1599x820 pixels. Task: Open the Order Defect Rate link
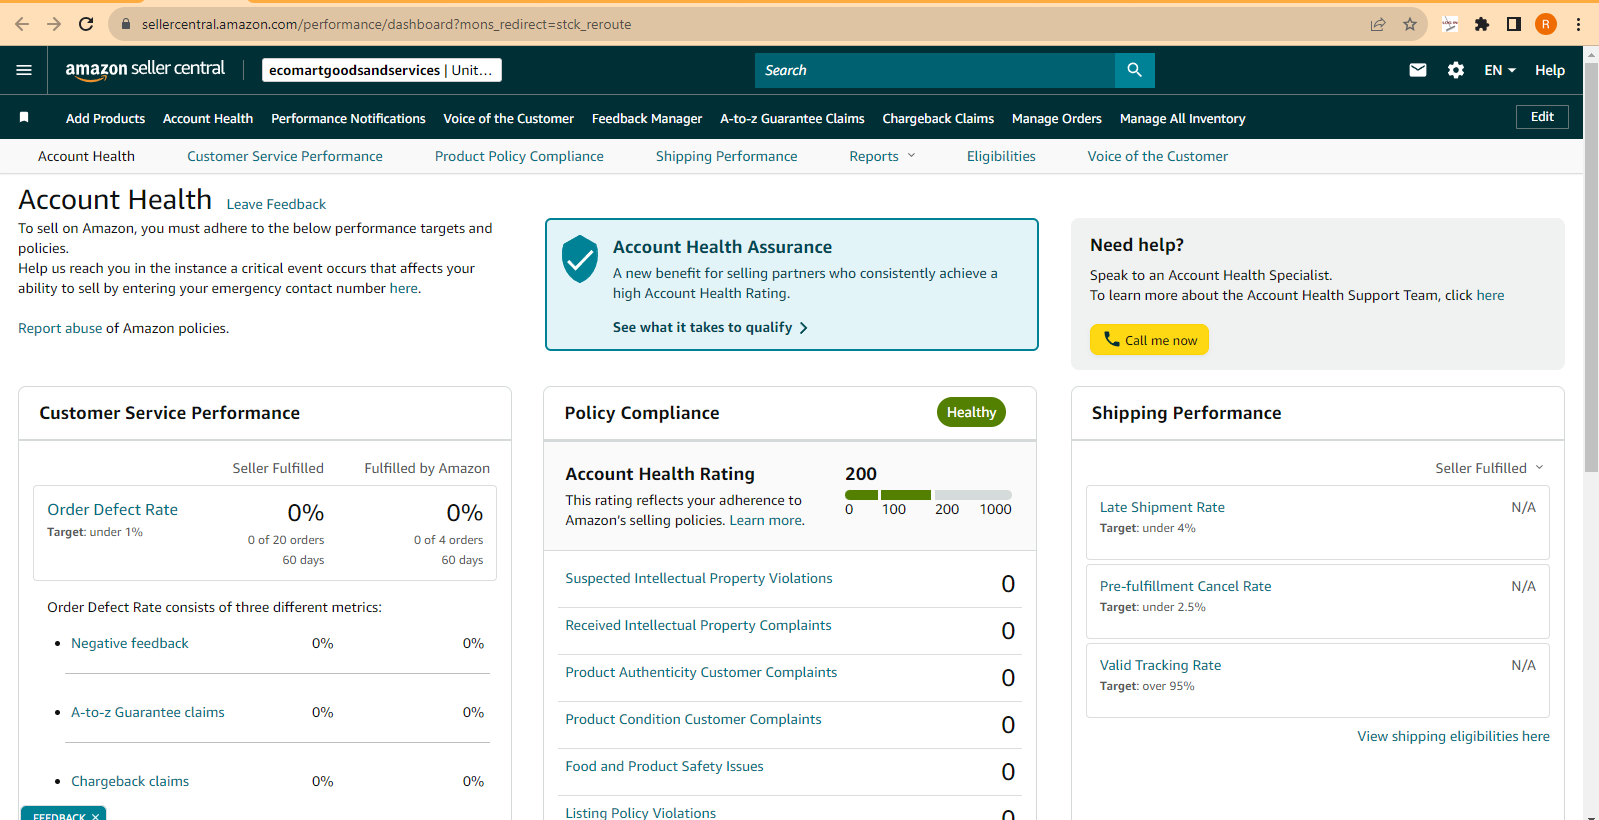click(x=112, y=509)
